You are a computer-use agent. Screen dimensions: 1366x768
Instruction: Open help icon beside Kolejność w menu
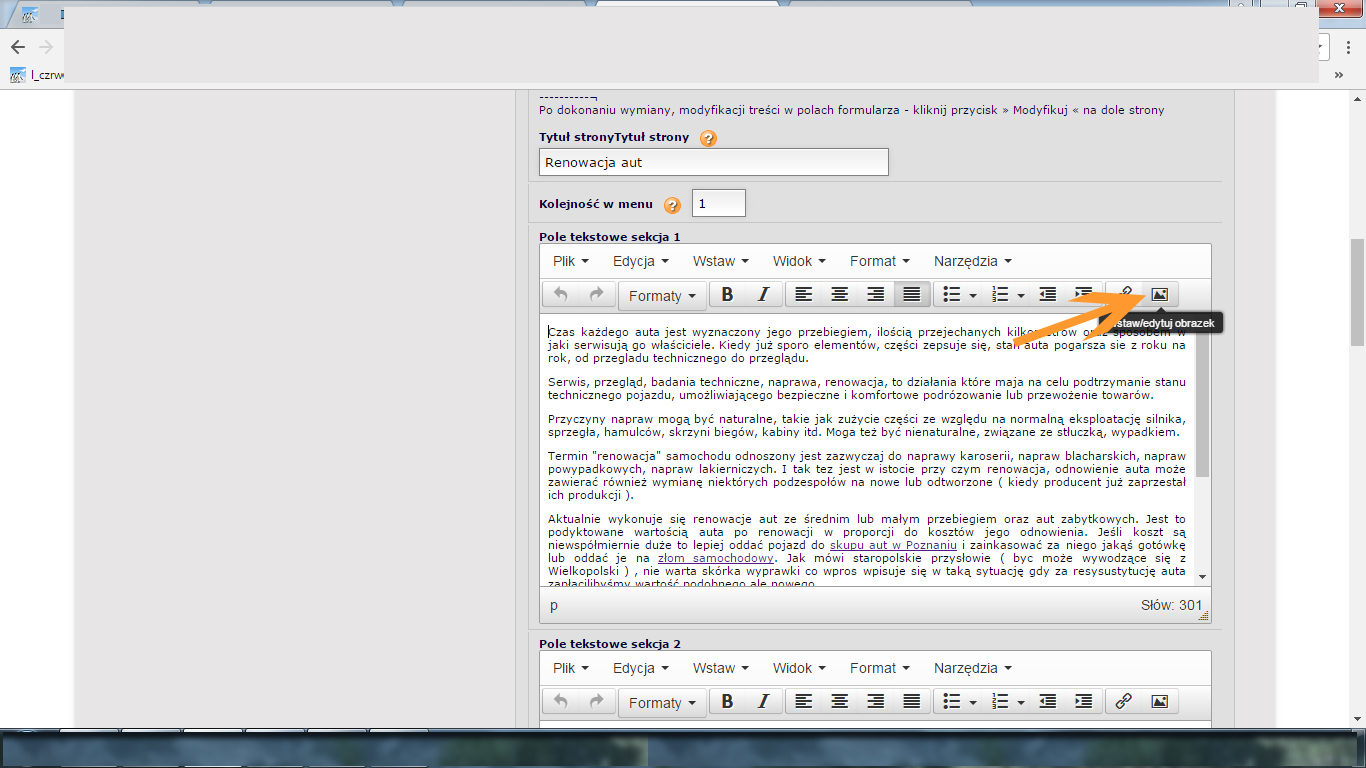[672, 205]
